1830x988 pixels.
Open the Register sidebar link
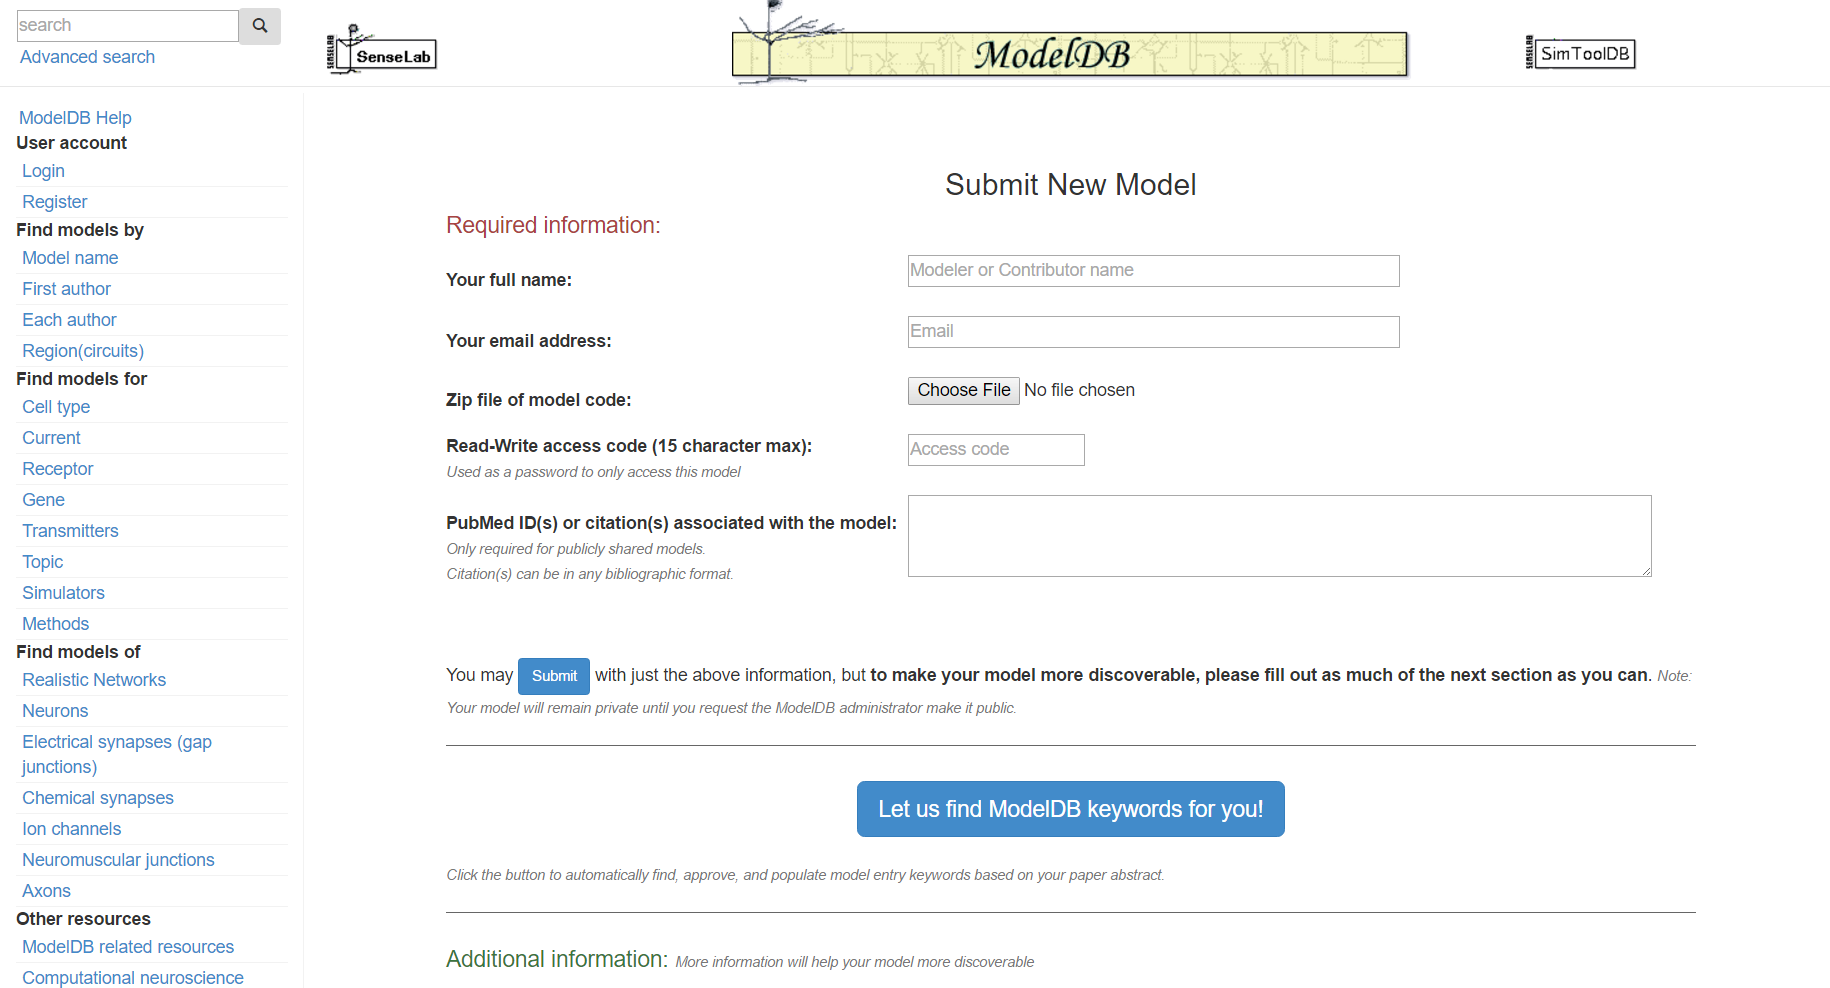pyautogui.click(x=55, y=202)
